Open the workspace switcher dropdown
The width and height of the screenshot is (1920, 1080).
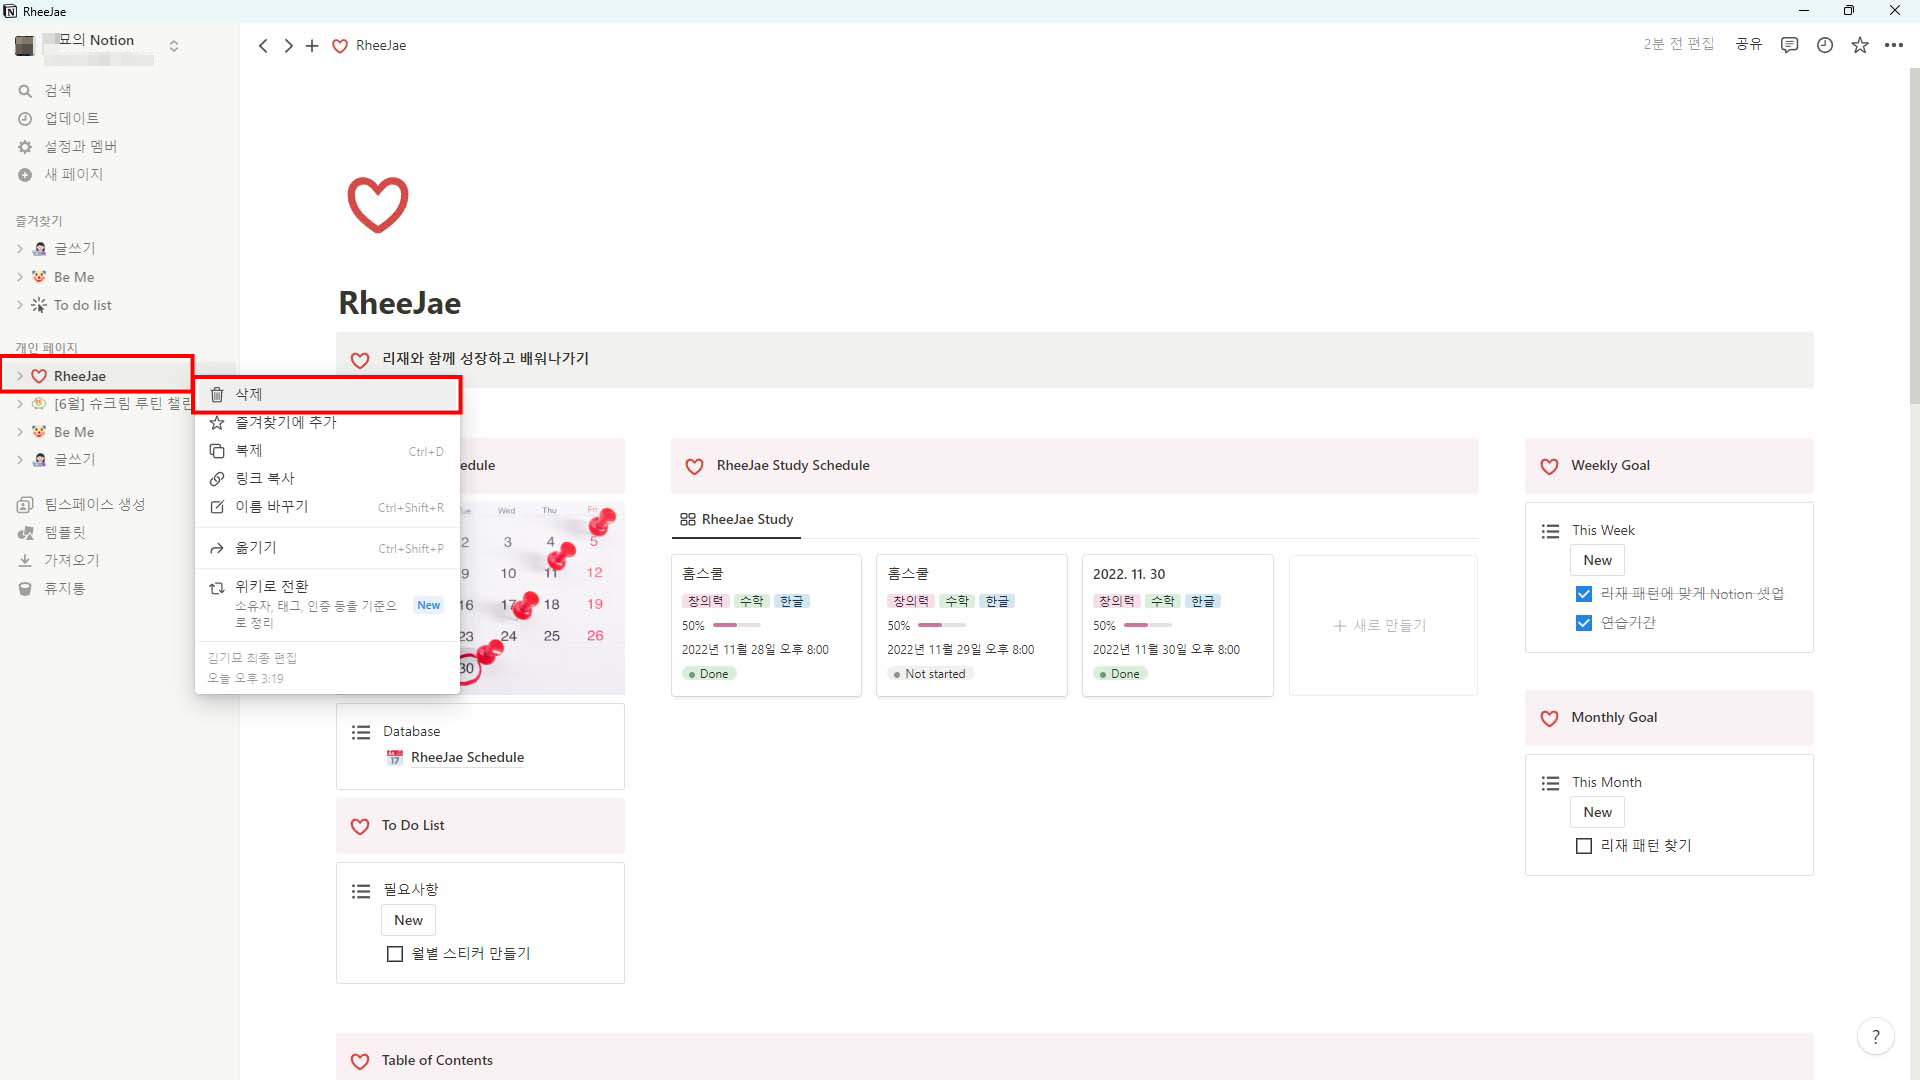(x=174, y=46)
